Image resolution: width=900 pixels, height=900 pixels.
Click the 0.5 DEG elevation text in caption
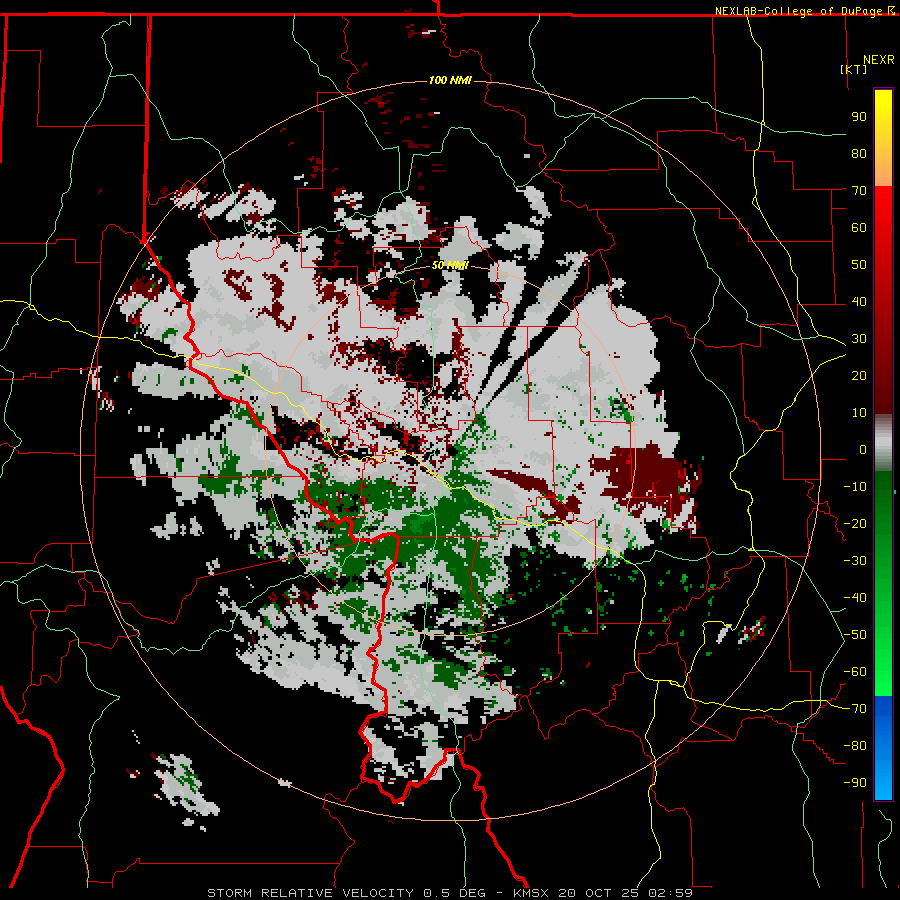[454, 893]
